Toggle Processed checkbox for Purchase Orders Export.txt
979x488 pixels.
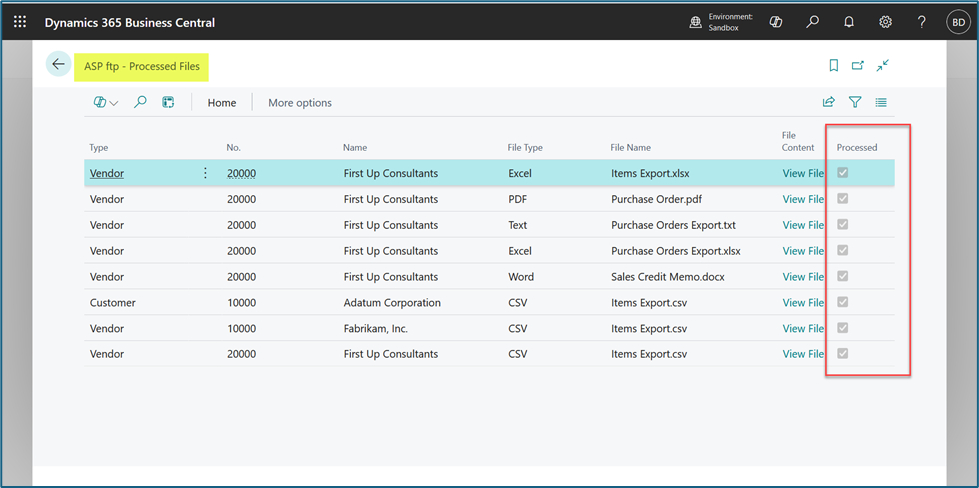(x=842, y=224)
